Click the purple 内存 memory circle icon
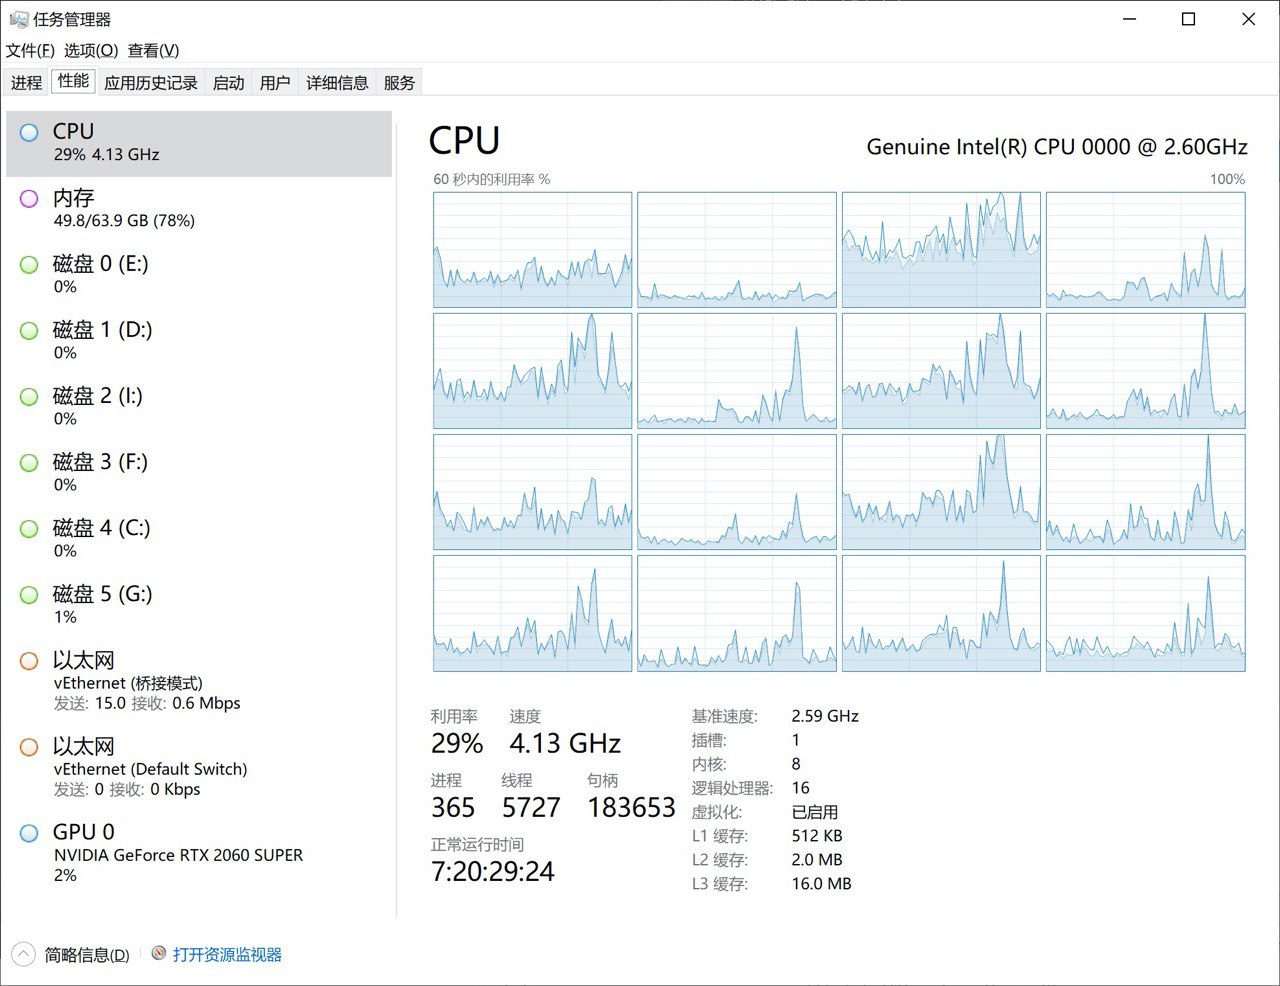 pyautogui.click(x=30, y=198)
